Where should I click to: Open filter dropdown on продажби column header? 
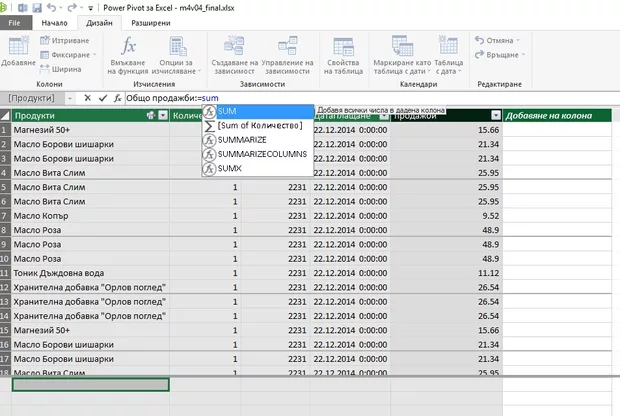click(497, 116)
